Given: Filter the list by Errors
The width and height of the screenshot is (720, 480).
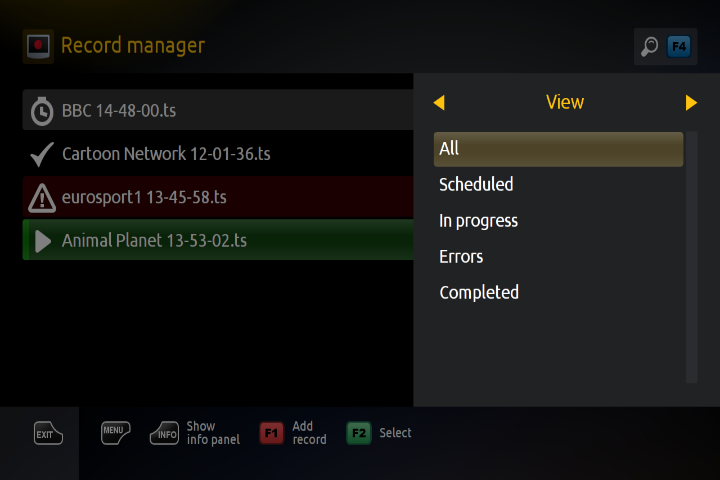Looking at the screenshot, I should coord(461,257).
